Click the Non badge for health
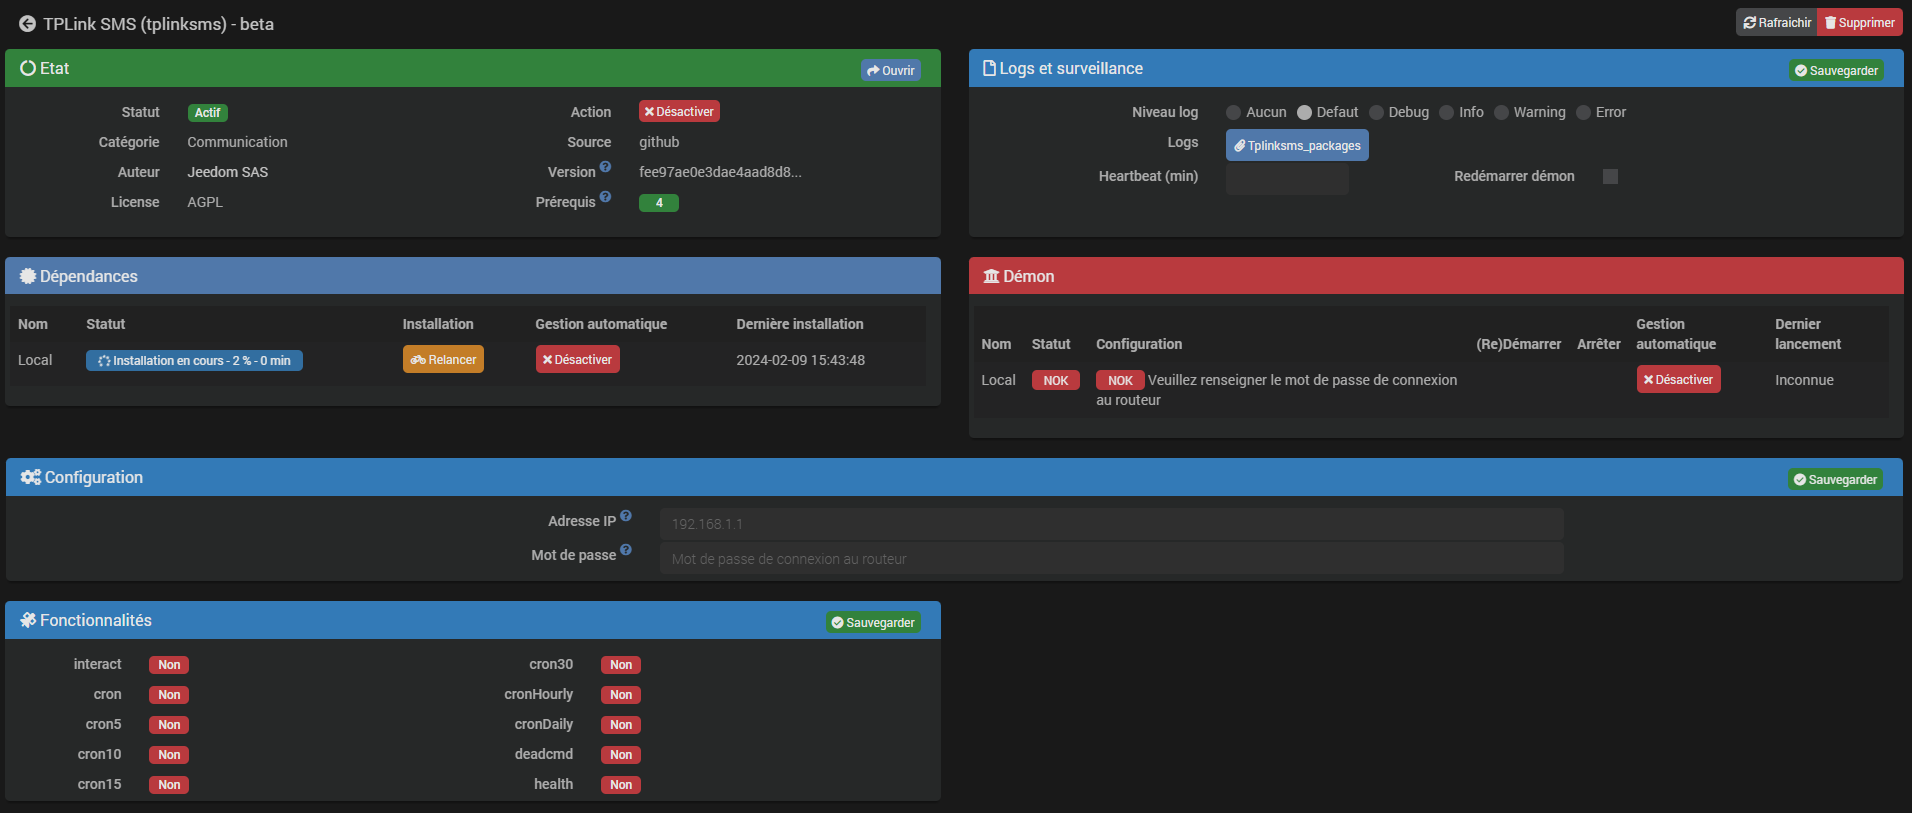Screen dimensions: 1912x813 621,785
